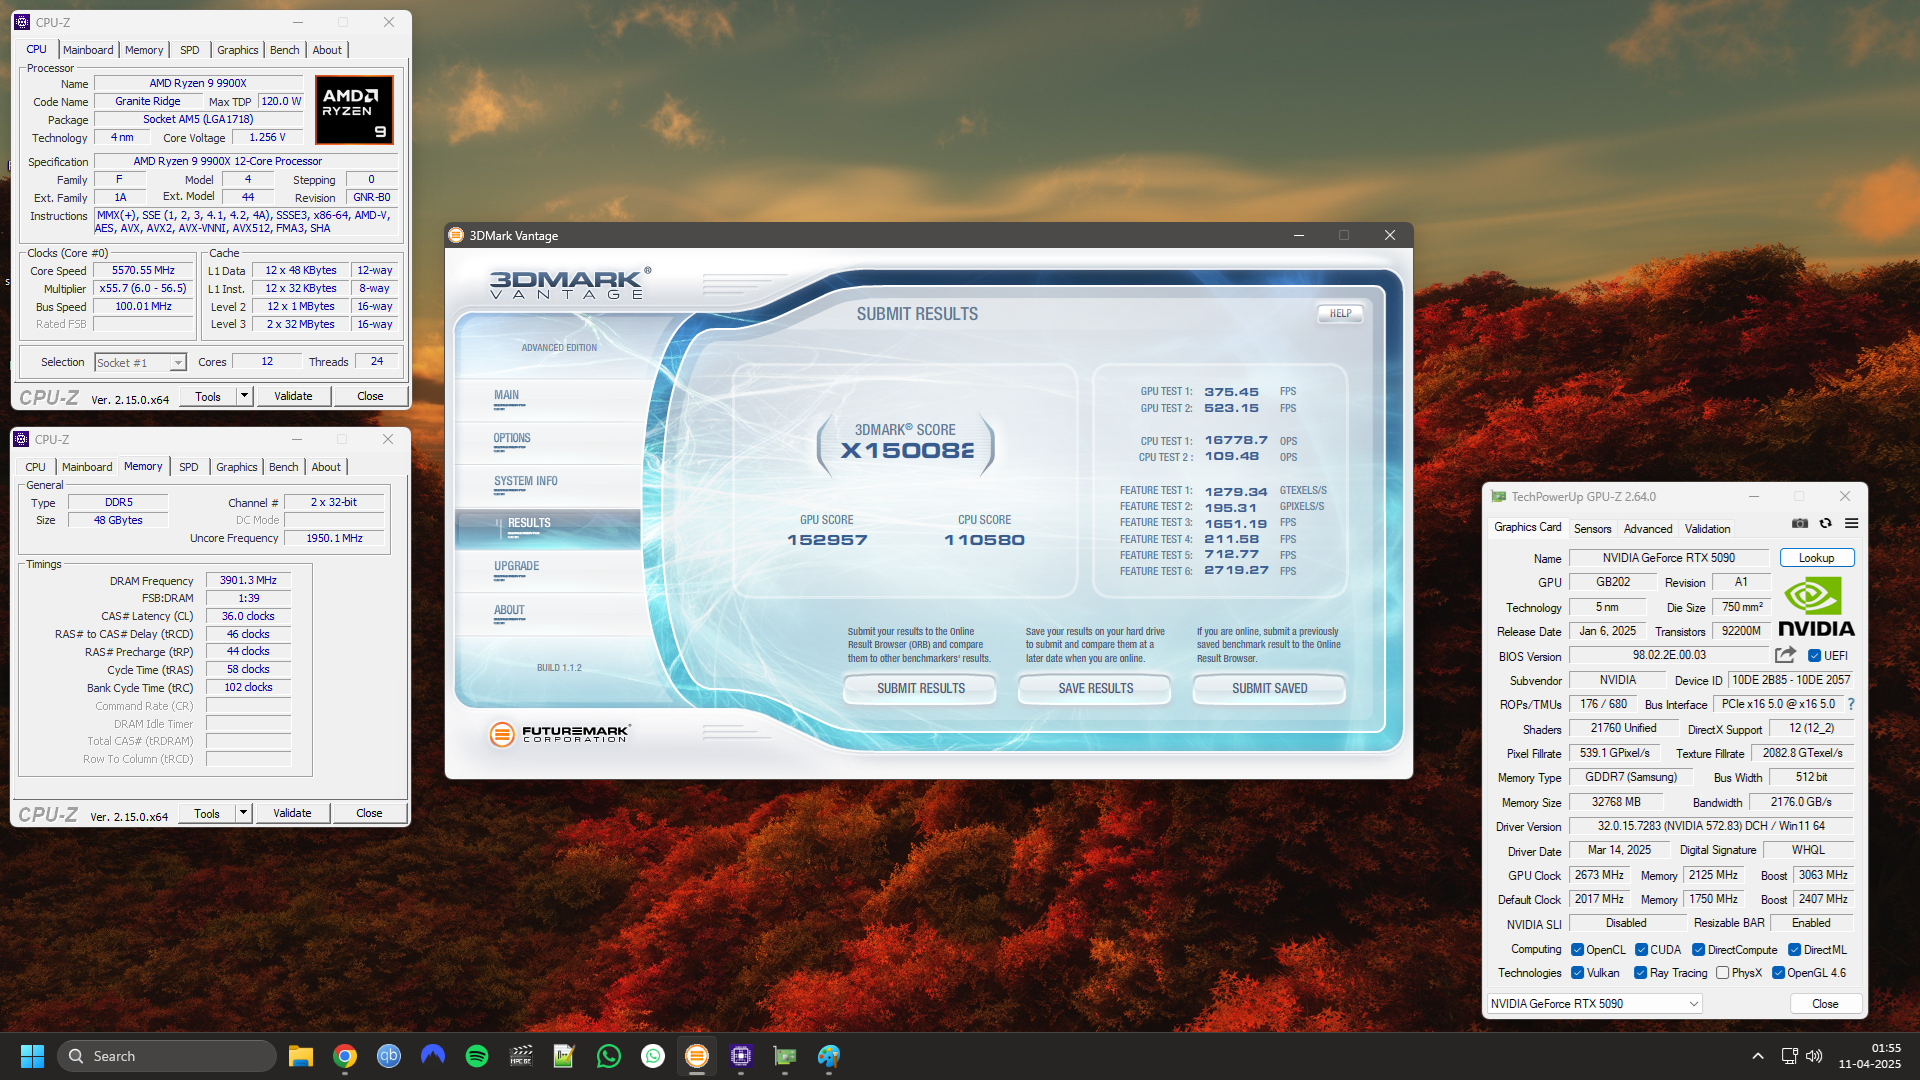
Task: Take a GPU-Z screenshot with camera icon
Action: [x=1800, y=523]
